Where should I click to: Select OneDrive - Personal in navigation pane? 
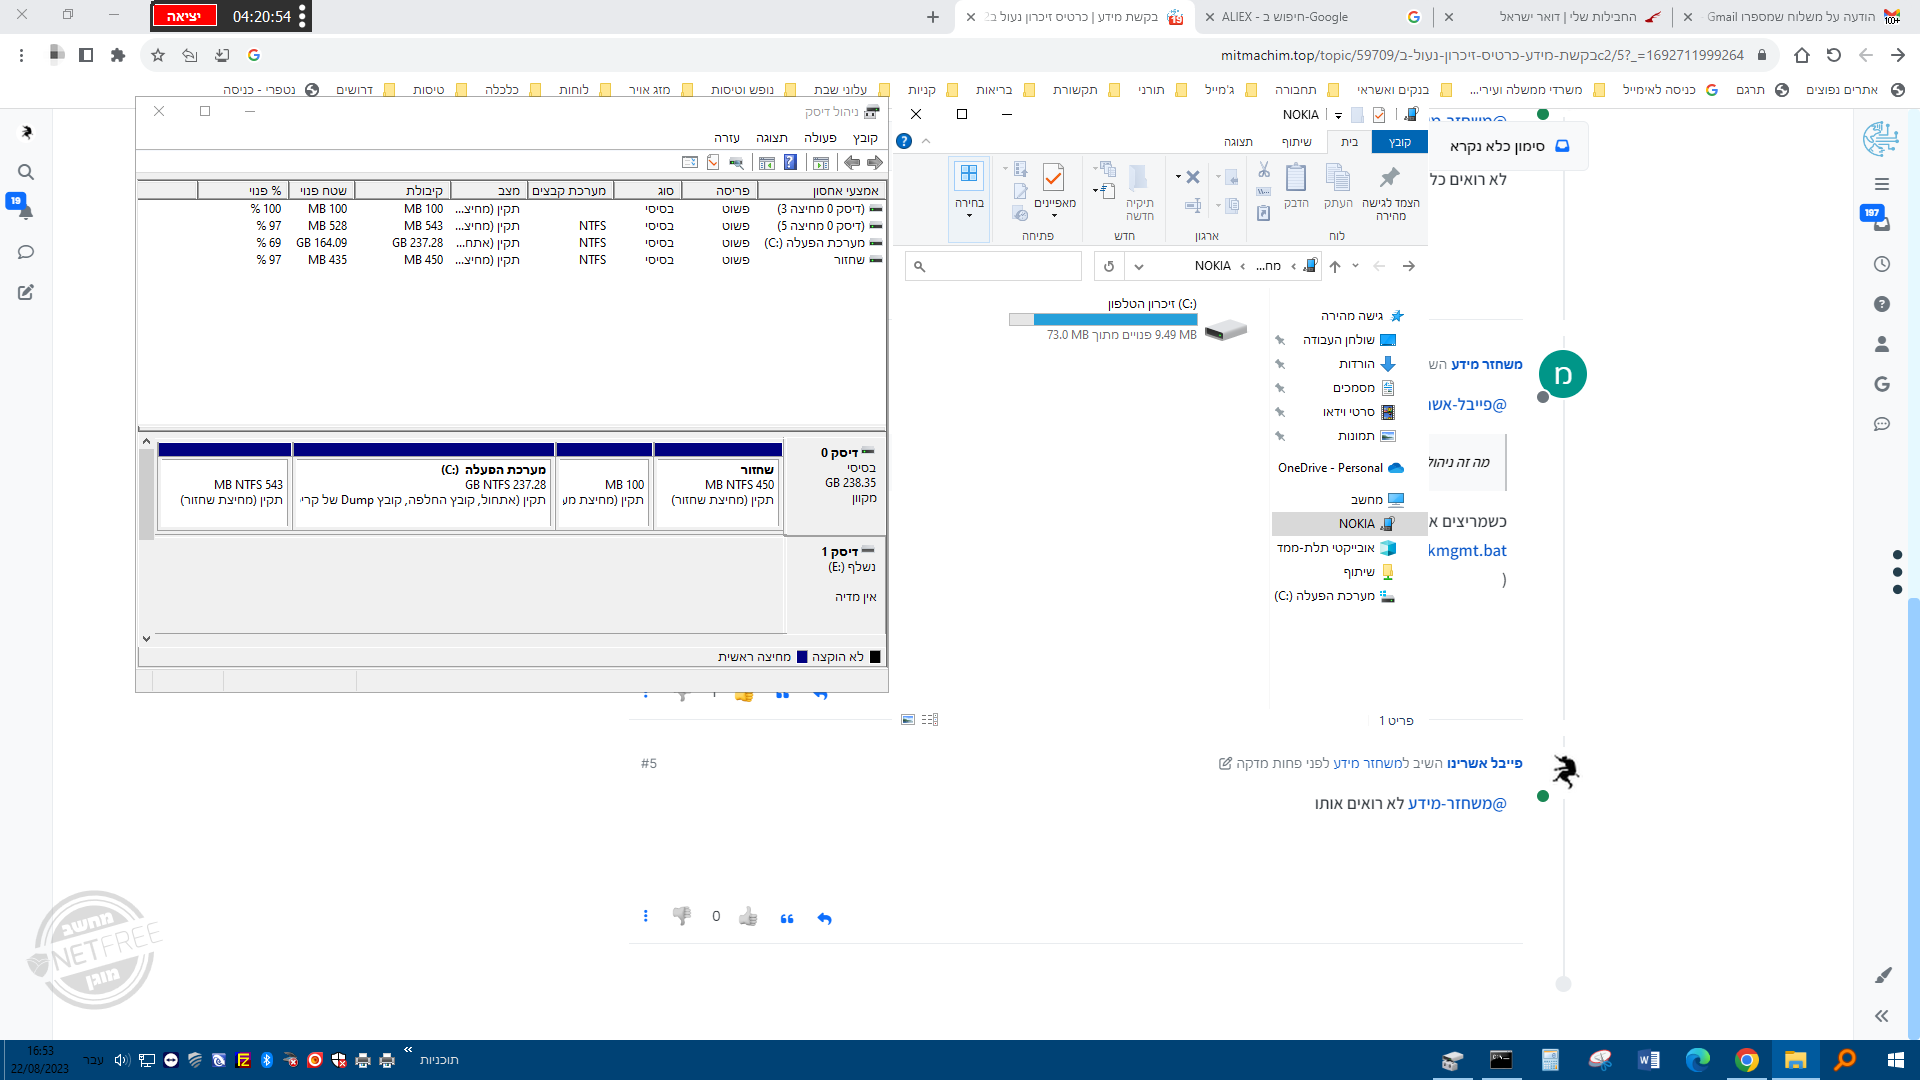tap(1340, 468)
